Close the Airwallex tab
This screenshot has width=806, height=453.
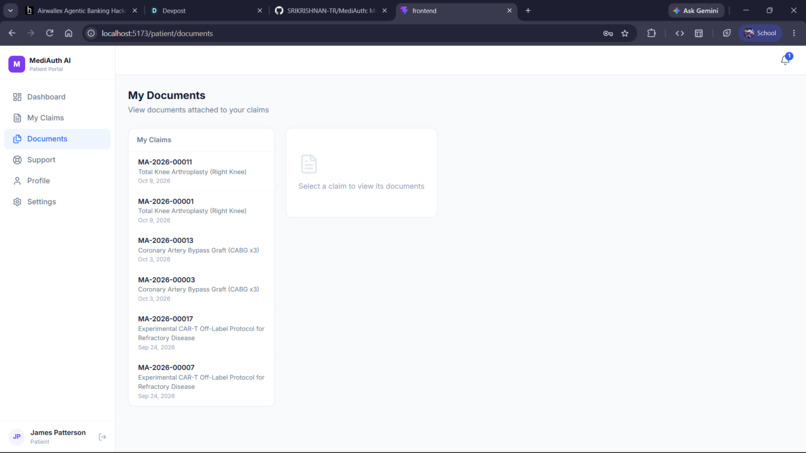[135, 10]
